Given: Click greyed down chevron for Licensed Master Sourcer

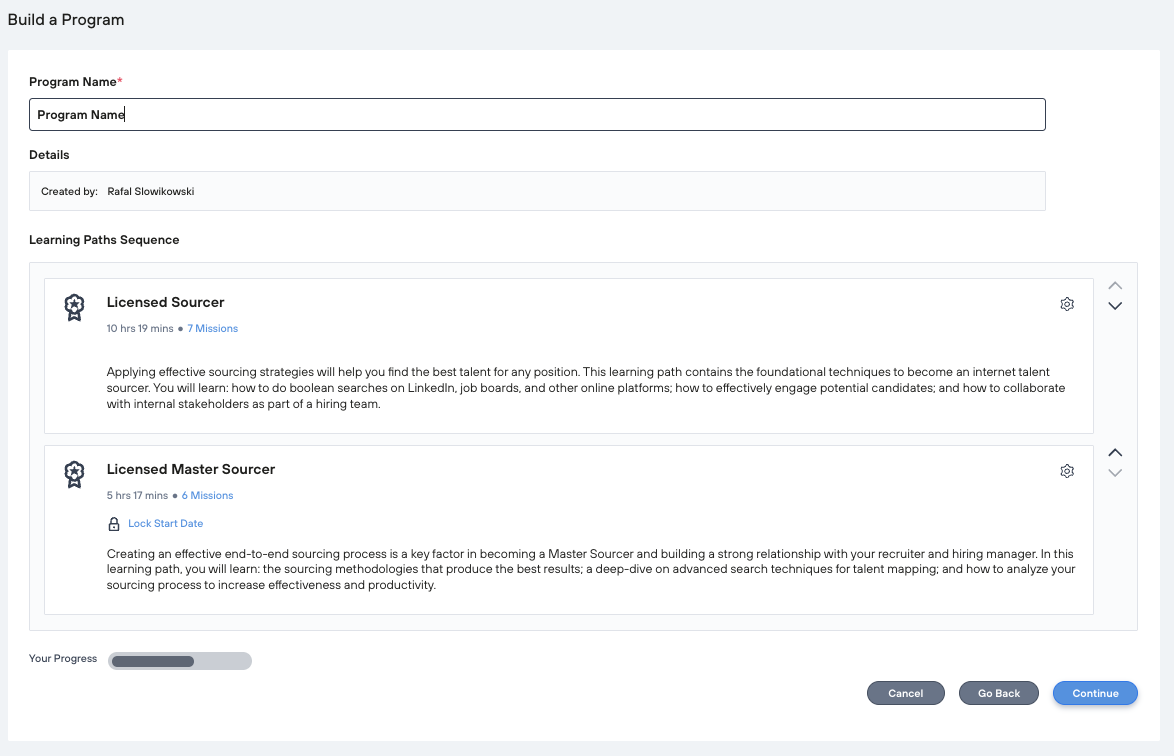Looking at the screenshot, I should click(x=1116, y=473).
